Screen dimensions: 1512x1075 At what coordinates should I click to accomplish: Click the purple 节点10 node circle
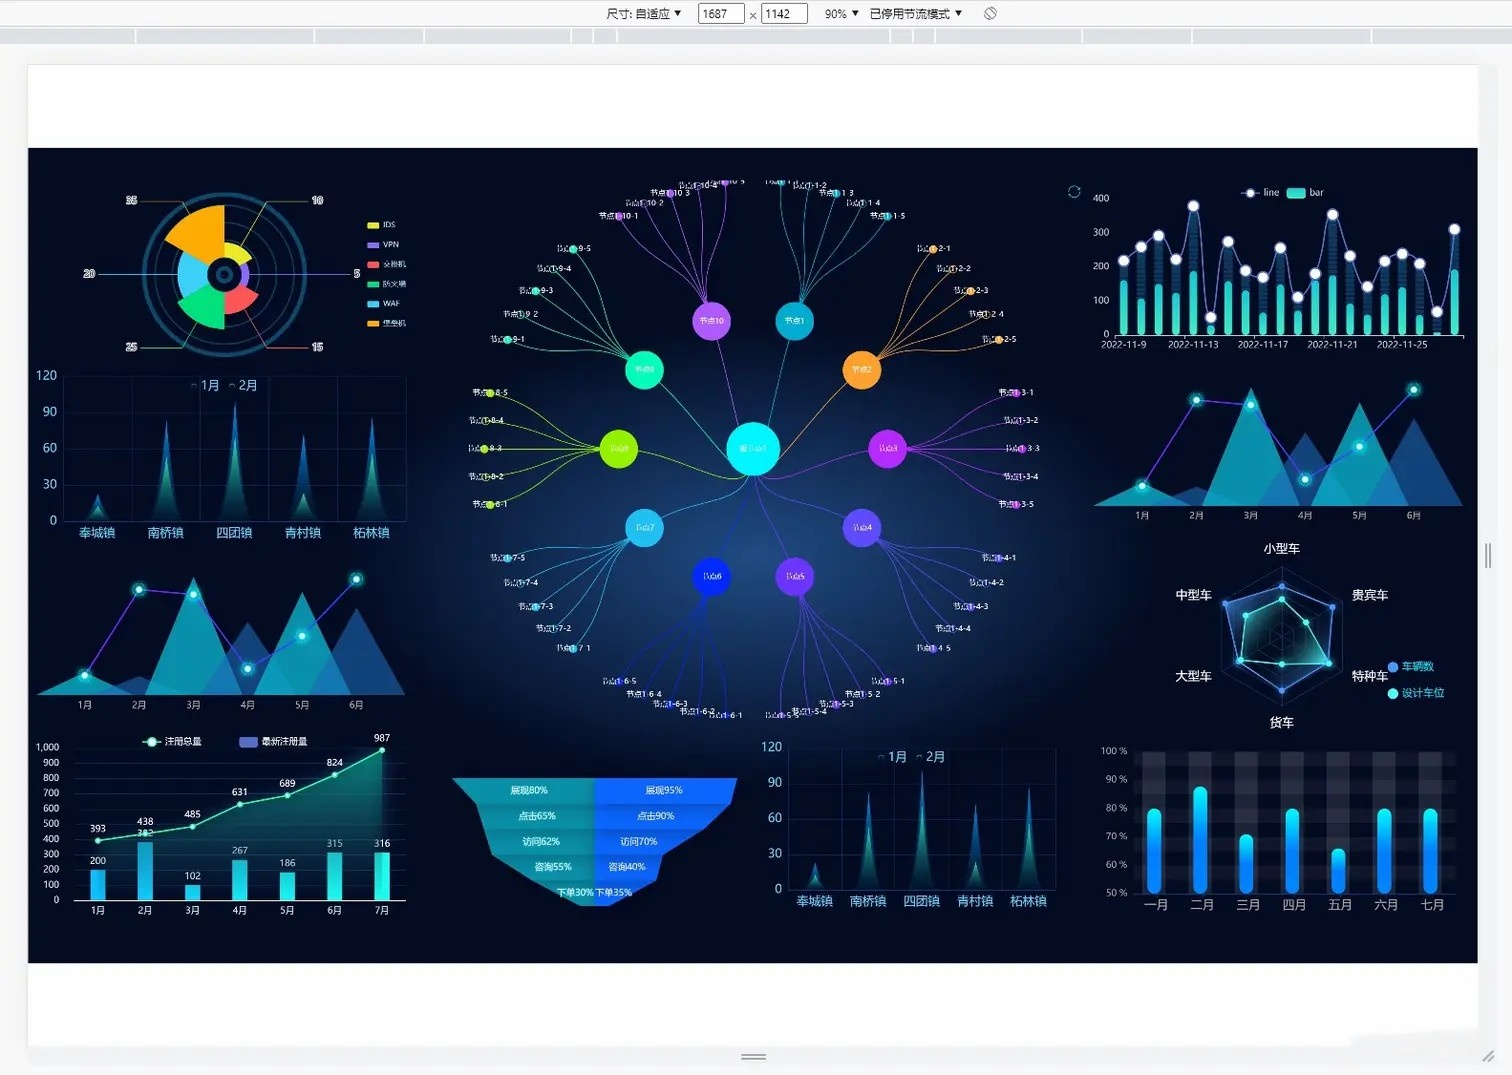click(711, 321)
